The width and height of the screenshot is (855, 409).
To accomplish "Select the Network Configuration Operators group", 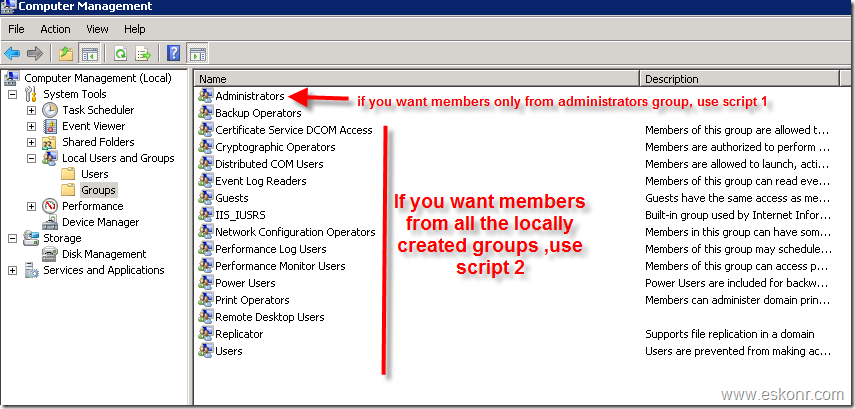I will coord(296,232).
